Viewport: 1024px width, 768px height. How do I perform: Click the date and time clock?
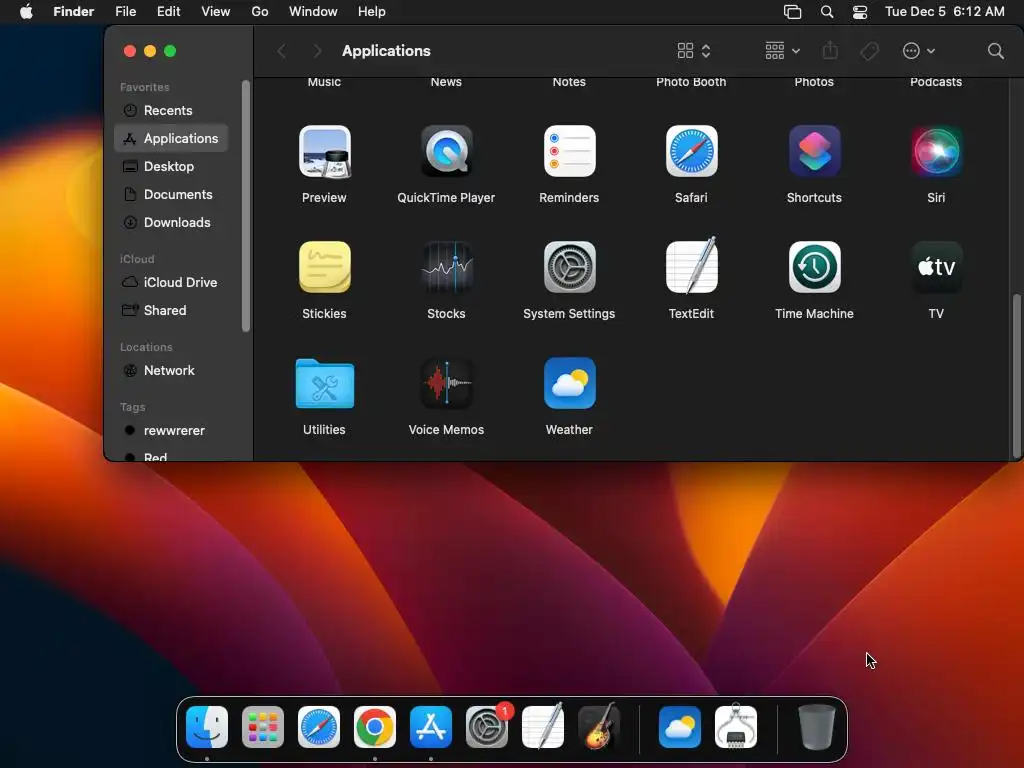[944, 12]
